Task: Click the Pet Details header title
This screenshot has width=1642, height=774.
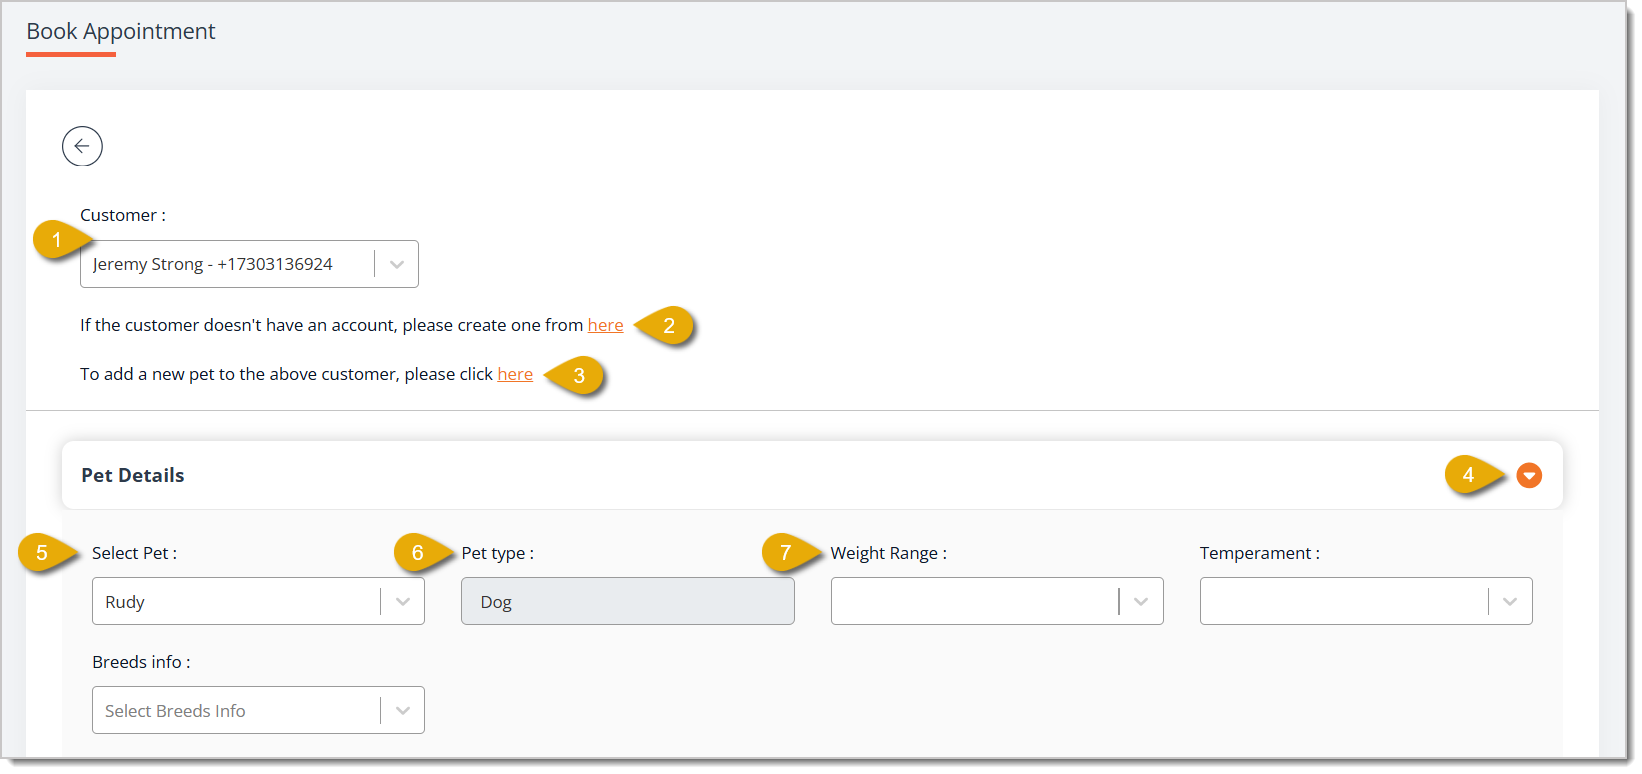Action: click(133, 475)
